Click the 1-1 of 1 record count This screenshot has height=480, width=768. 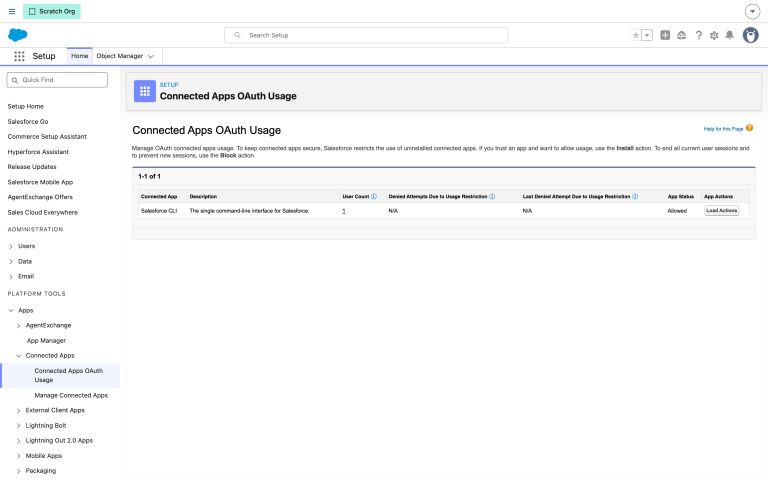click(x=149, y=176)
